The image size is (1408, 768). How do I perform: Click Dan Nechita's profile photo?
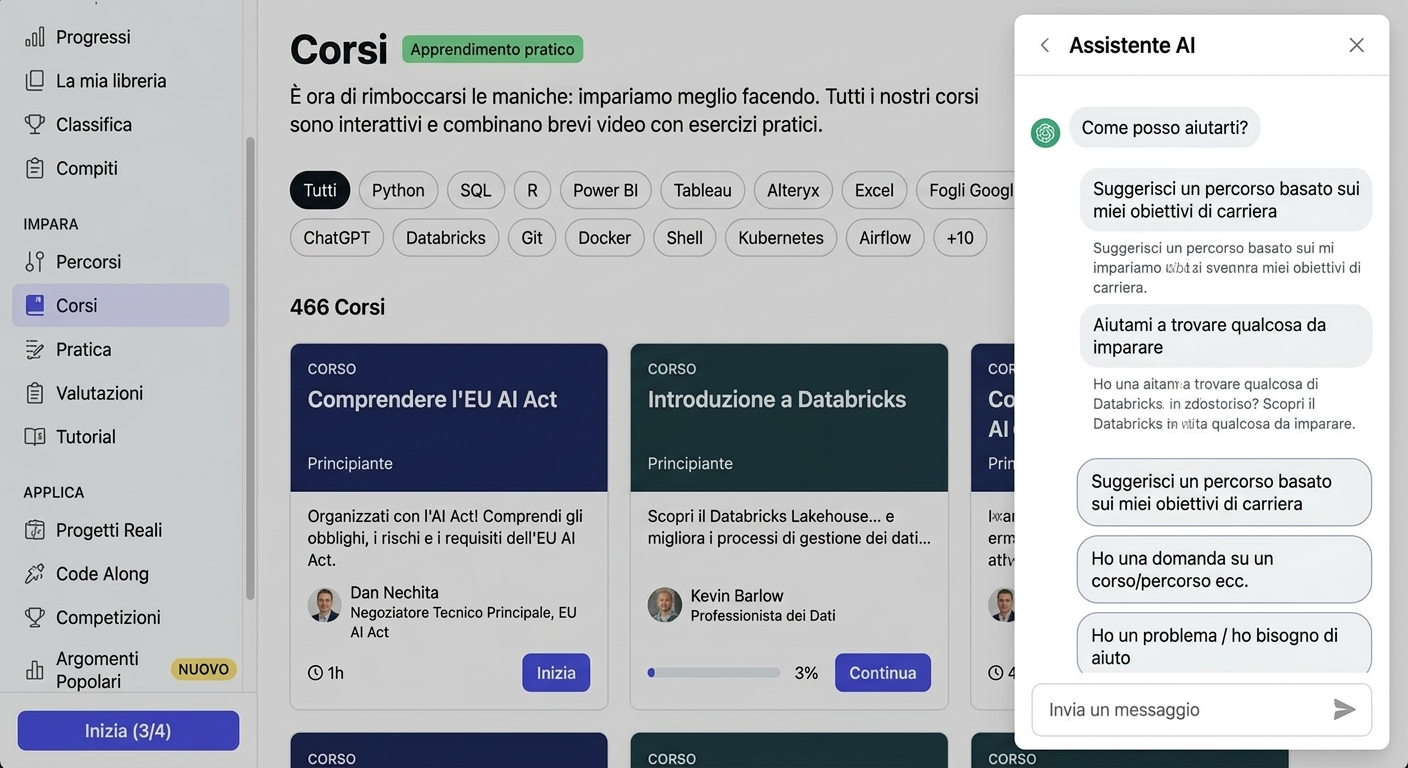point(324,605)
